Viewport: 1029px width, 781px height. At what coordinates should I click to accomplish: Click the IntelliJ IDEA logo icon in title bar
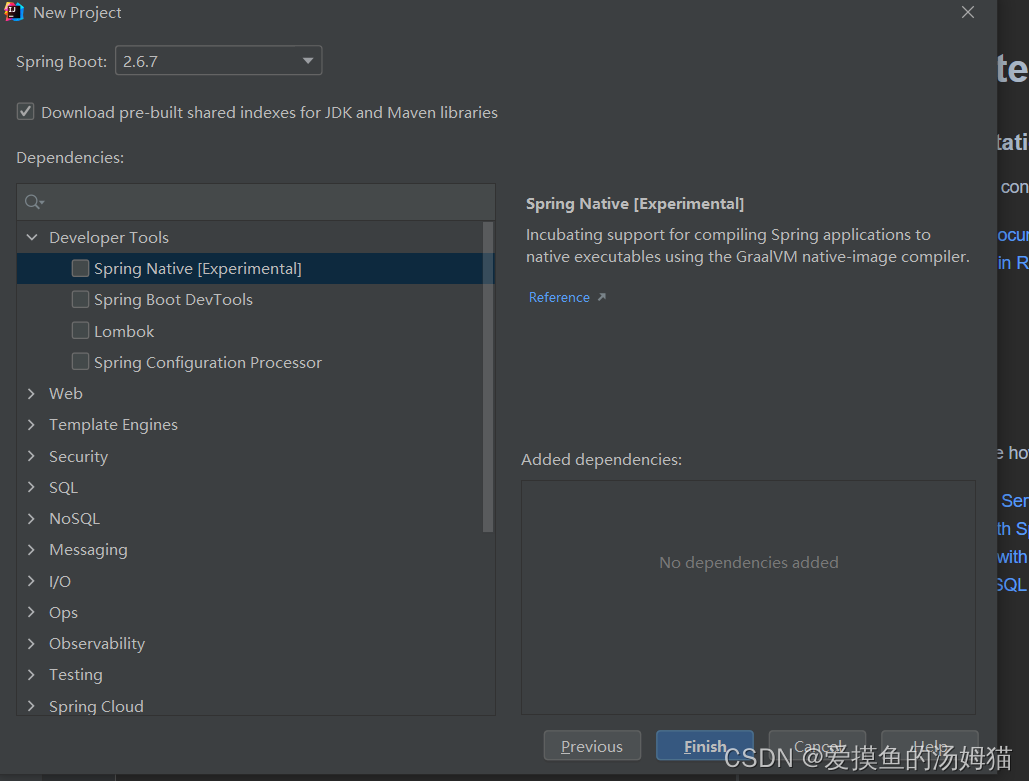pos(13,12)
